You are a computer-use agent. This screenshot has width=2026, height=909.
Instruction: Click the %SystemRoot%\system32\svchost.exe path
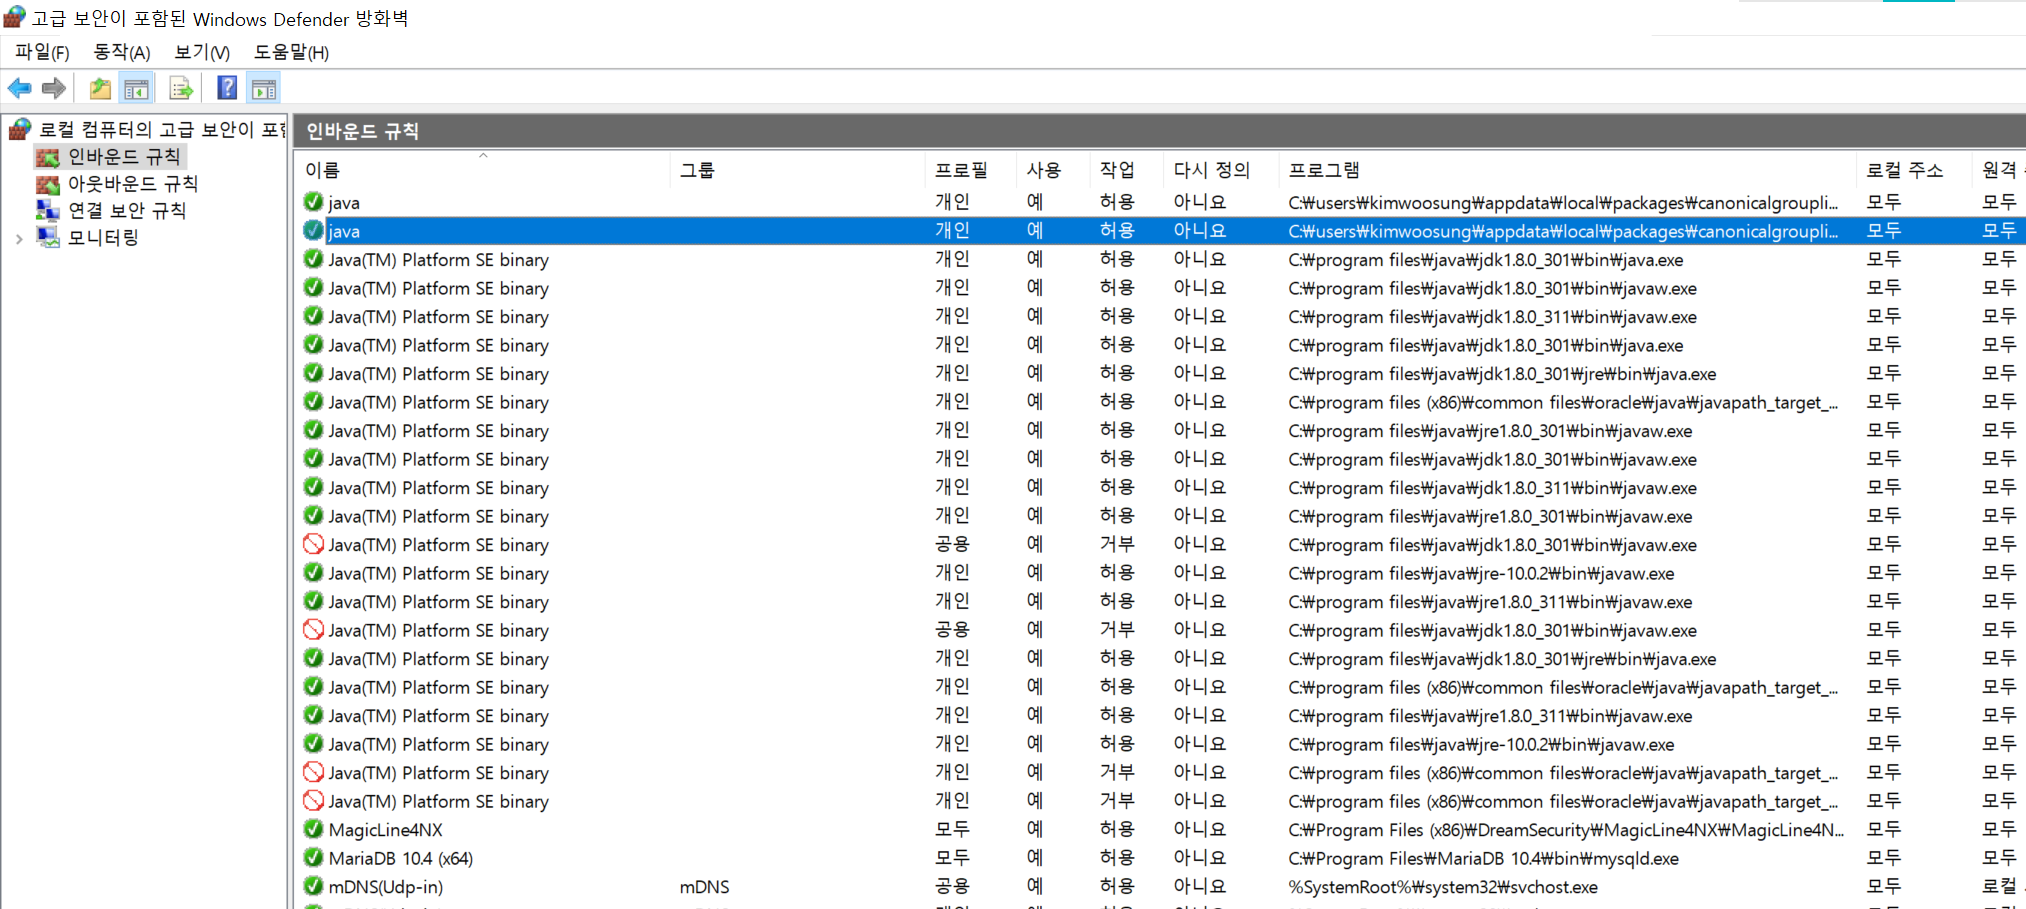click(1442, 887)
